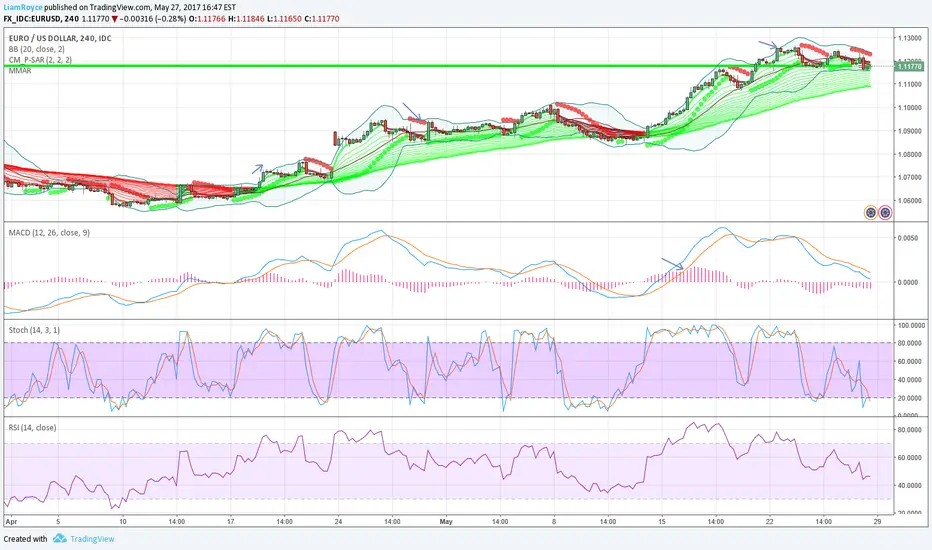Click the 1.08000 price axis label
932x550 pixels.
[909, 155]
